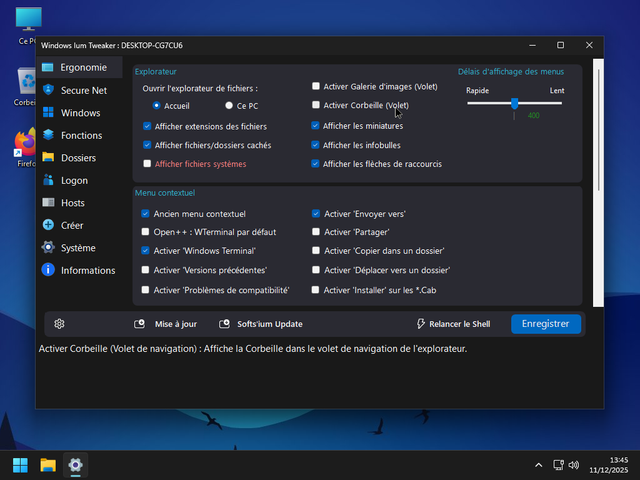Click the Windows logo icon in sidebar
This screenshot has height=480, width=640.
pos(48,112)
